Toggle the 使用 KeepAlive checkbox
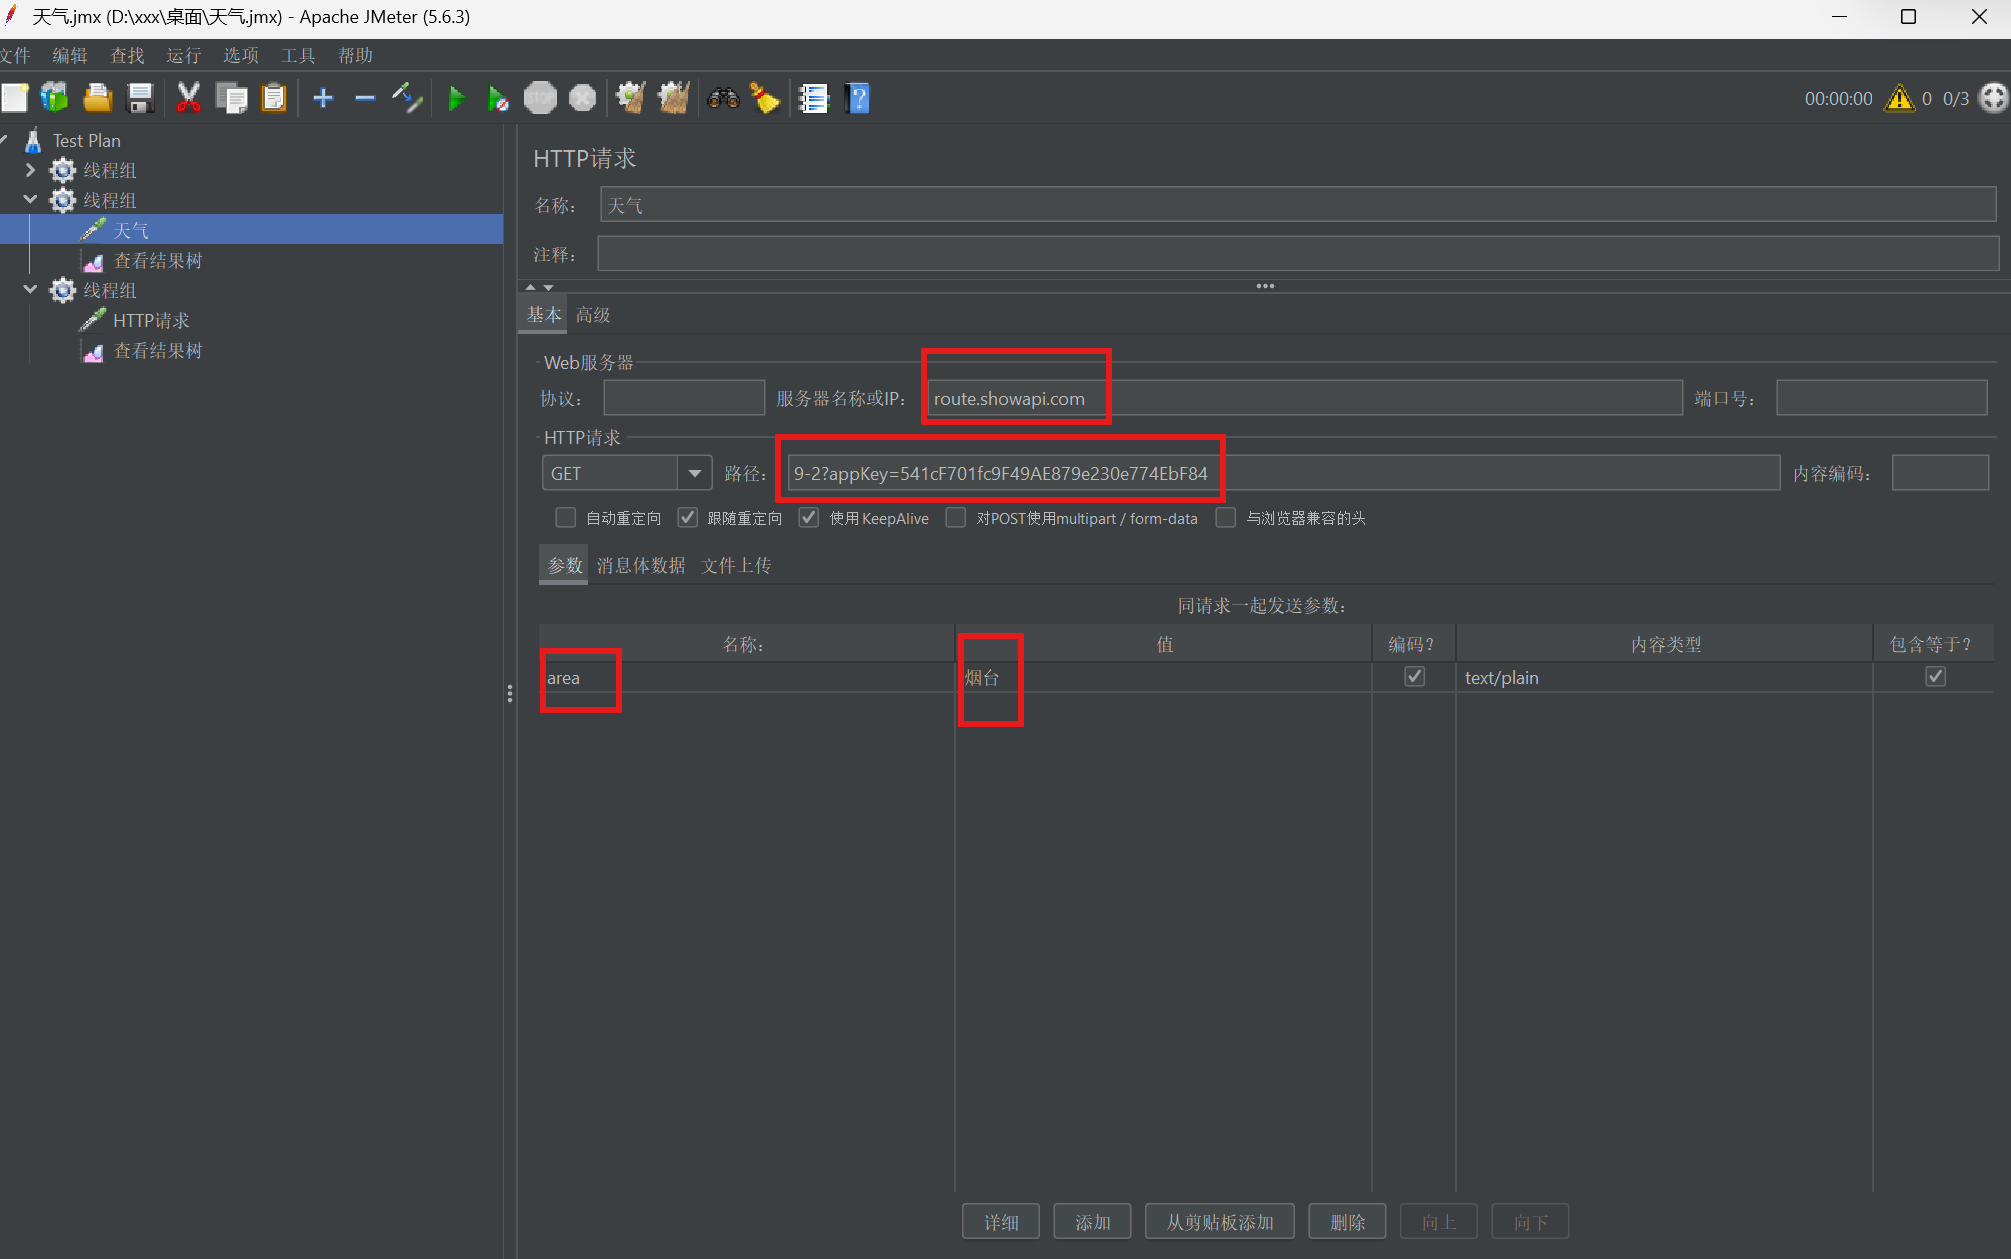Screen dimensions: 2011x1259 tap(809, 518)
